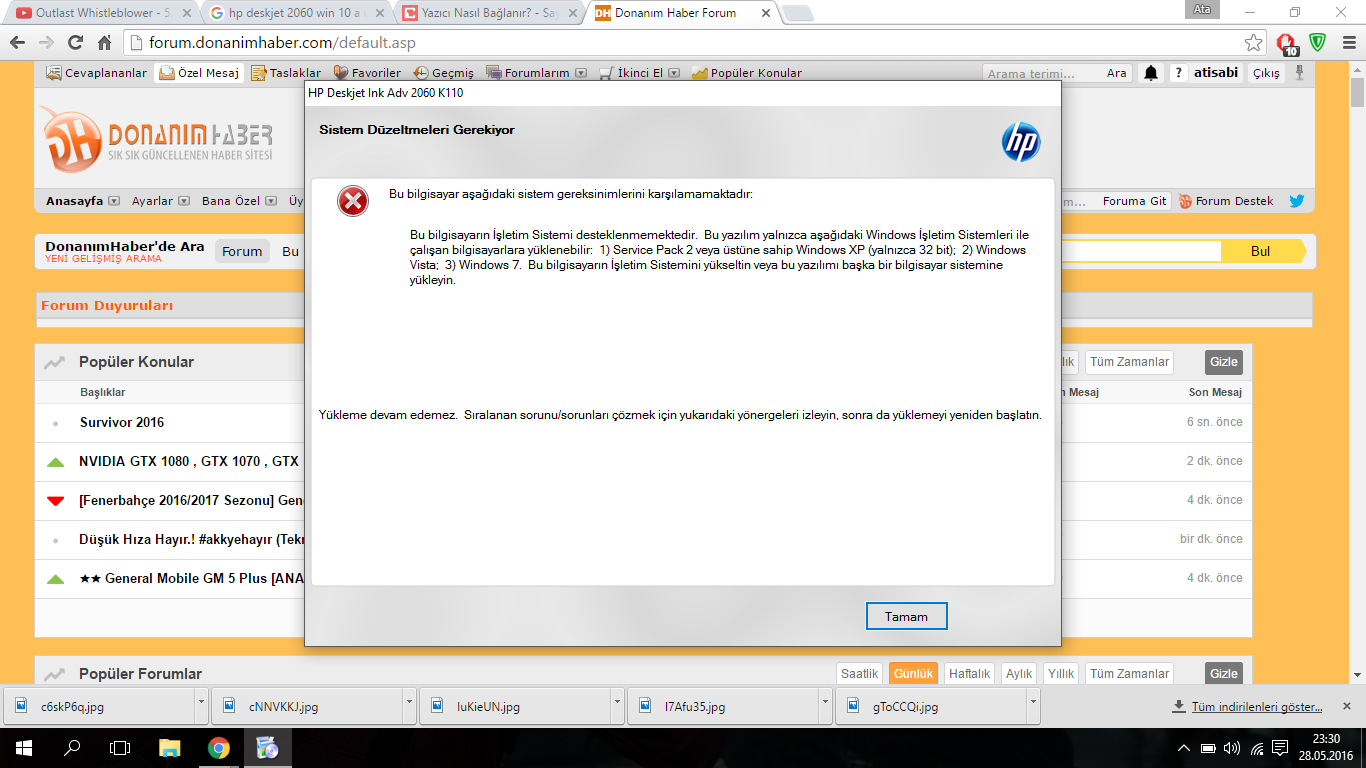Open the Ayarlar menu item

coord(153,201)
